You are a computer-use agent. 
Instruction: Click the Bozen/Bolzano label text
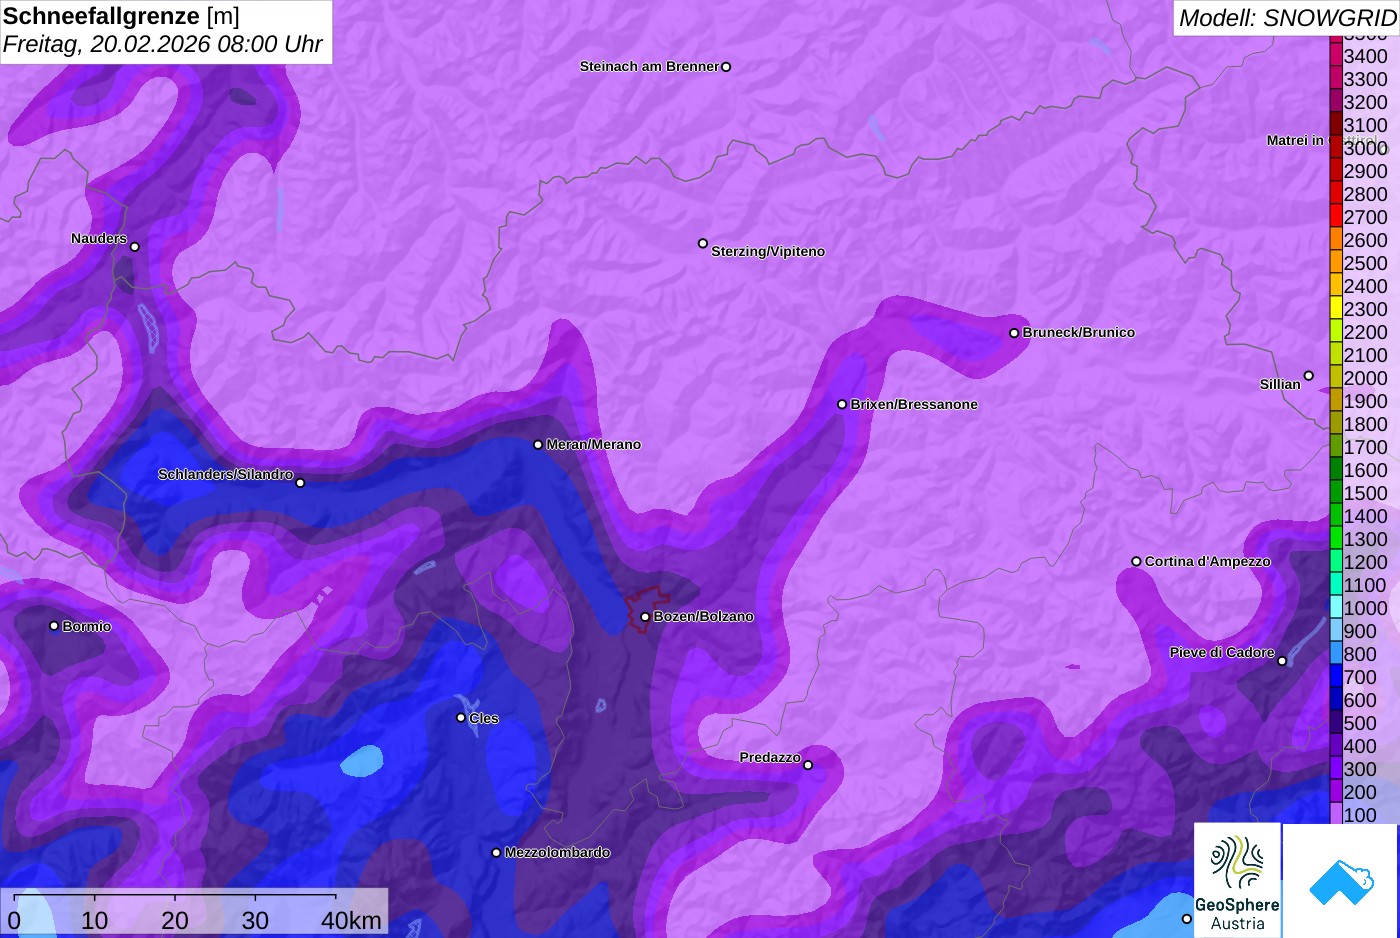703,616
